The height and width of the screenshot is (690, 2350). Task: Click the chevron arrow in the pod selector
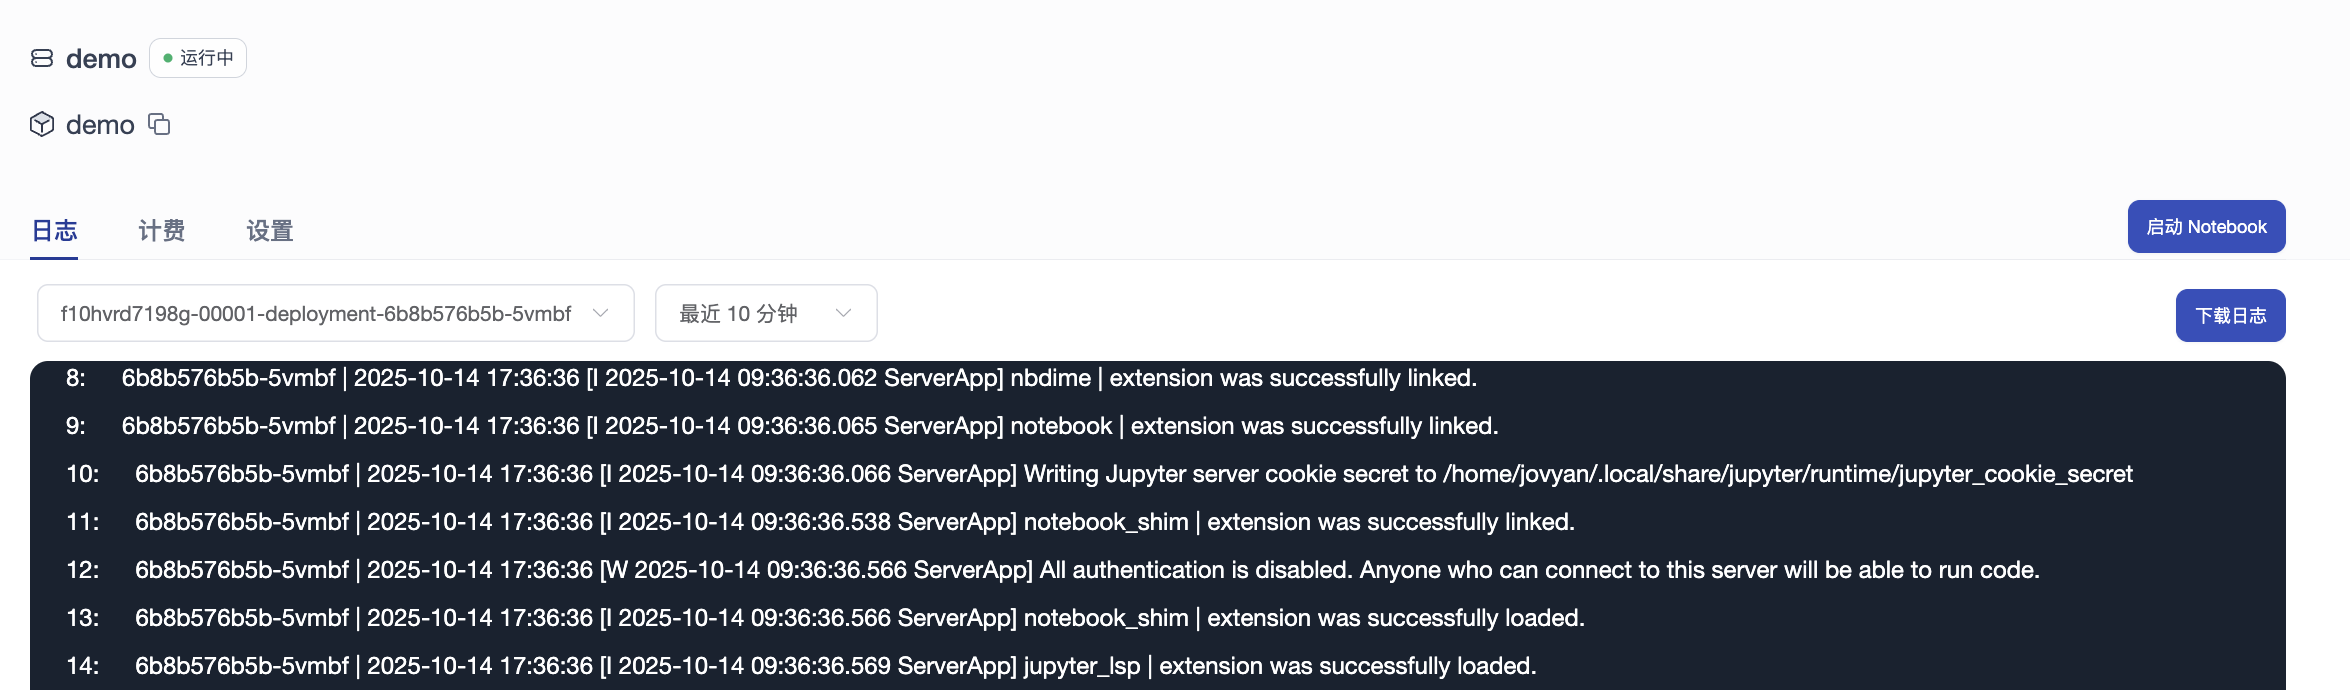pos(600,313)
